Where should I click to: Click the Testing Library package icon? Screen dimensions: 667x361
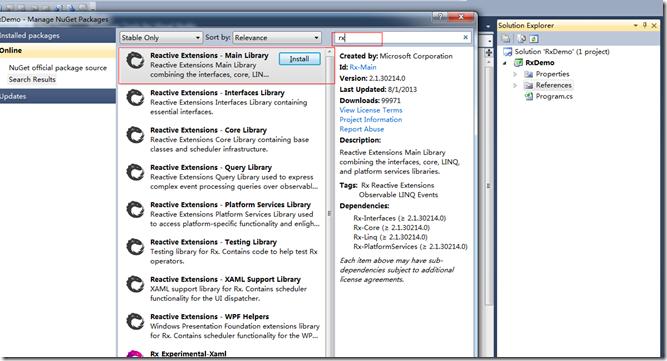tap(135, 247)
